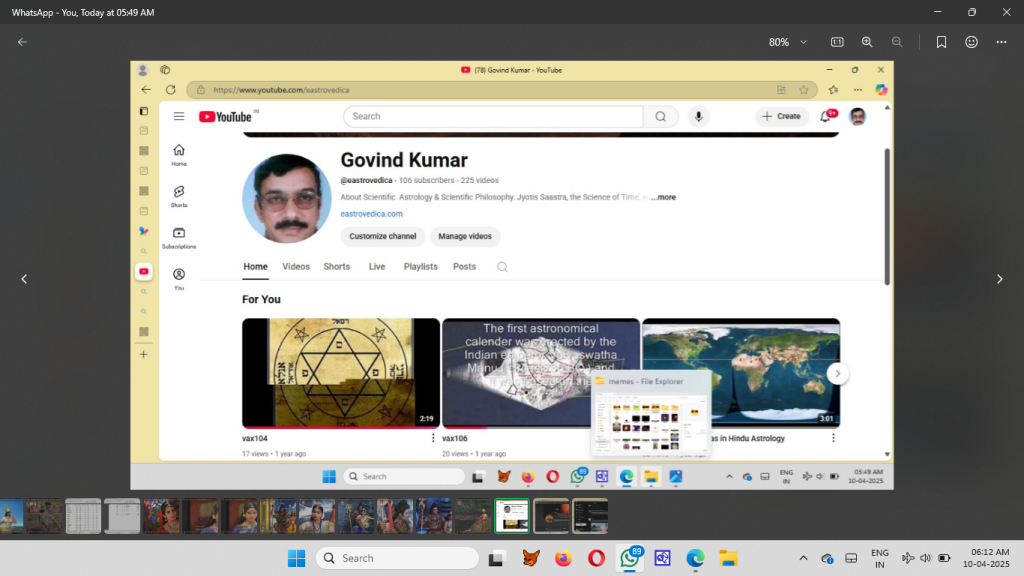Reset image to actual size 1:1
Viewport: 1024px width, 576px height.
pyautogui.click(x=837, y=42)
